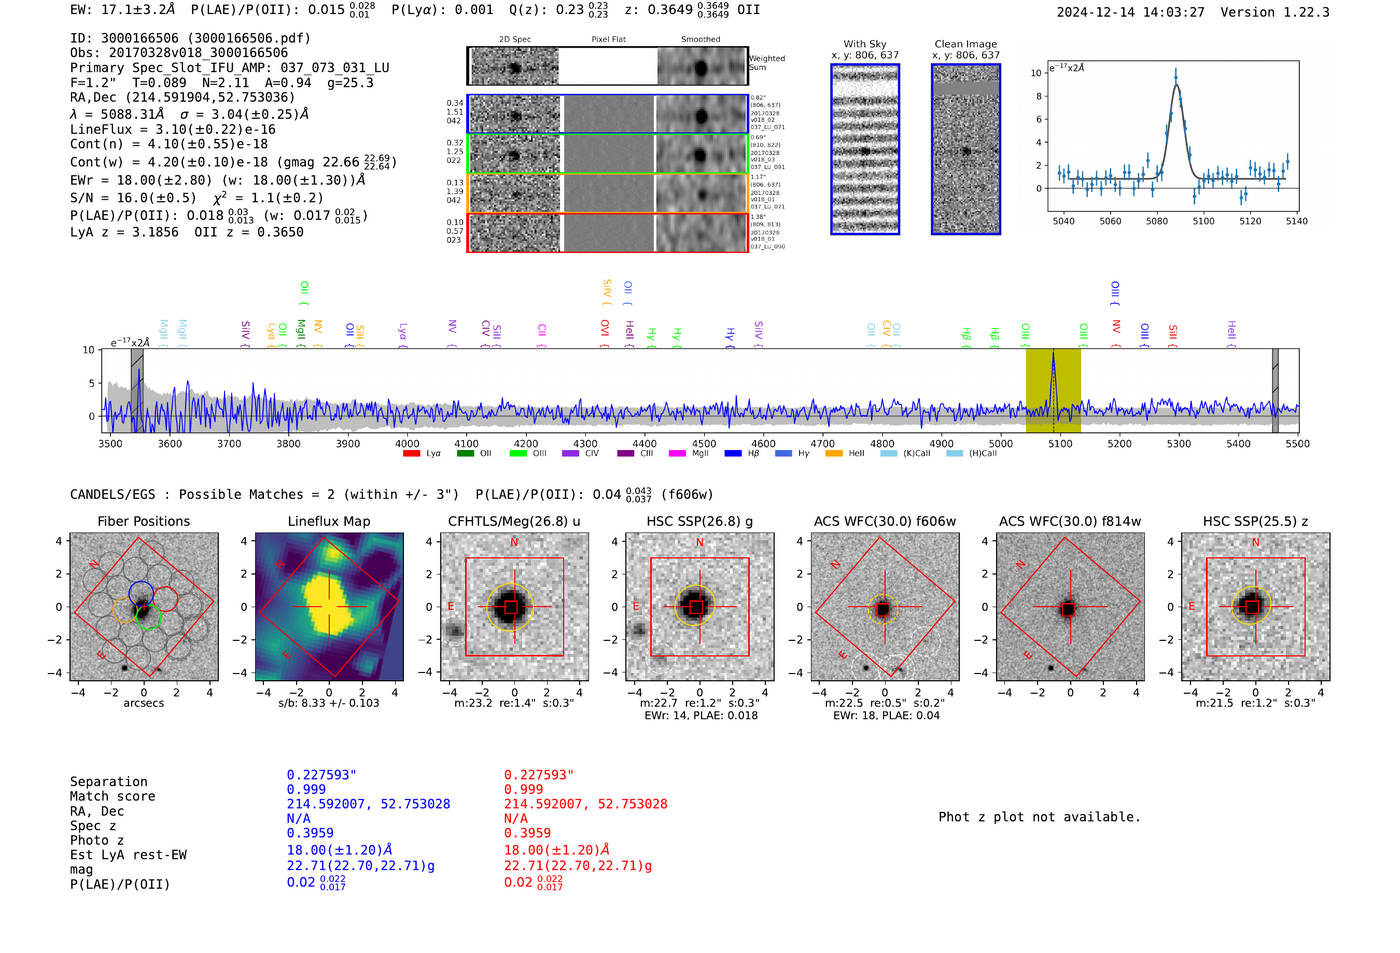Click the Obs 20170328v018_3000166506 line
Viewport: 1400px width, 953px height.
179,53
